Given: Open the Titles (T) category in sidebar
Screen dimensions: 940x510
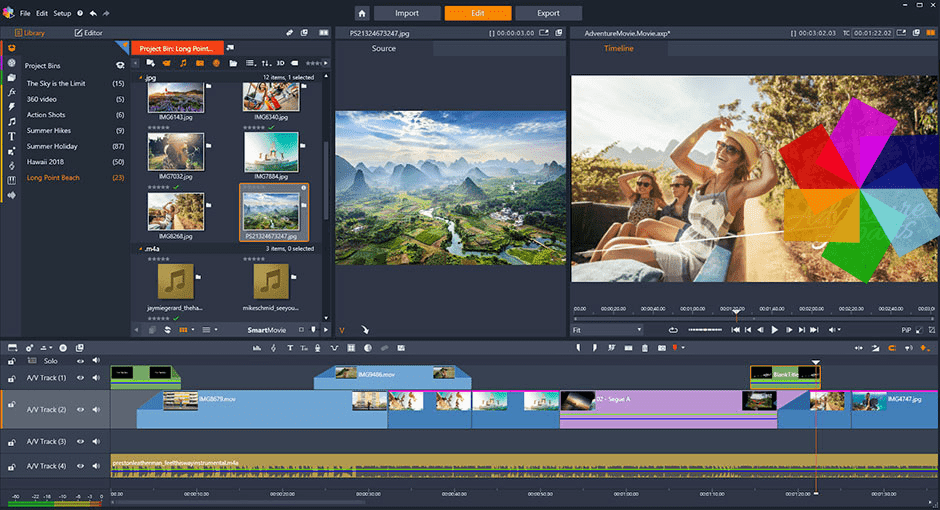Looking at the screenshot, I should point(11,136).
